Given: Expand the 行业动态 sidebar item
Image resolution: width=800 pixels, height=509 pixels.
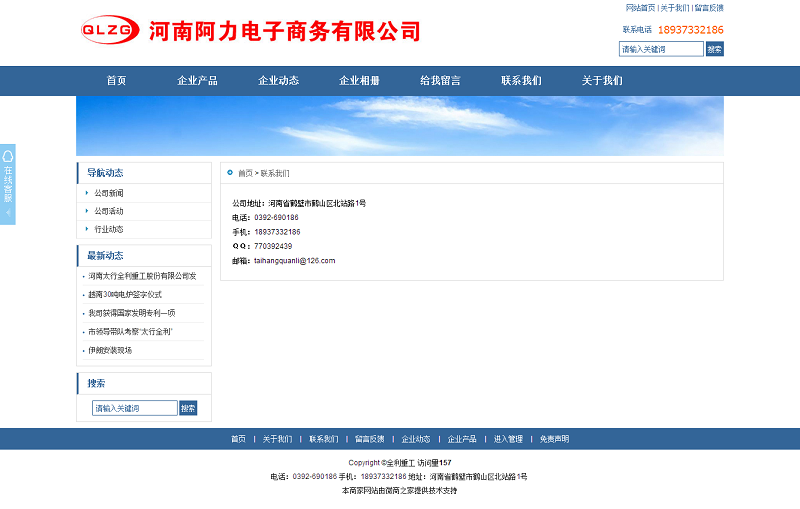Looking at the screenshot, I should point(109,229).
